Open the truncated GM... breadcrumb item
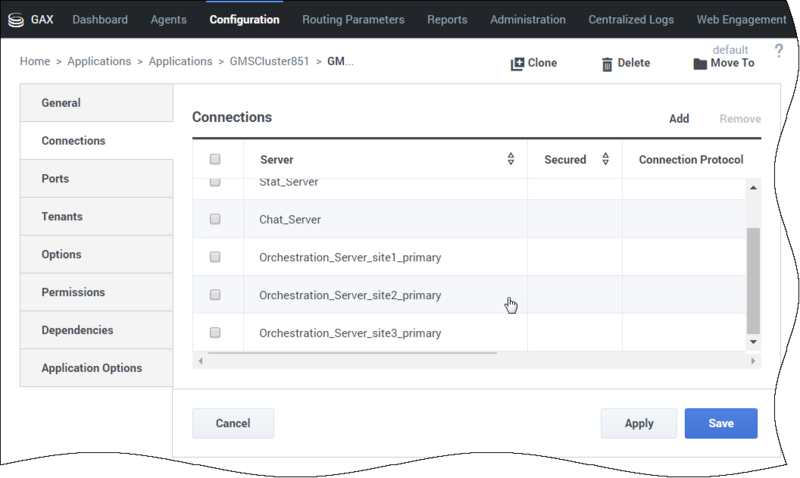Screen dimensions: 800x478 pyautogui.click(x=340, y=61)
